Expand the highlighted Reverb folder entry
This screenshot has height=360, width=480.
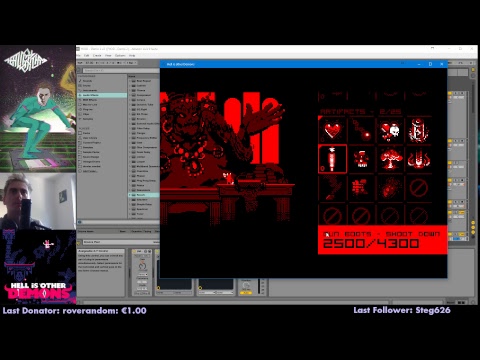point(143,195)
